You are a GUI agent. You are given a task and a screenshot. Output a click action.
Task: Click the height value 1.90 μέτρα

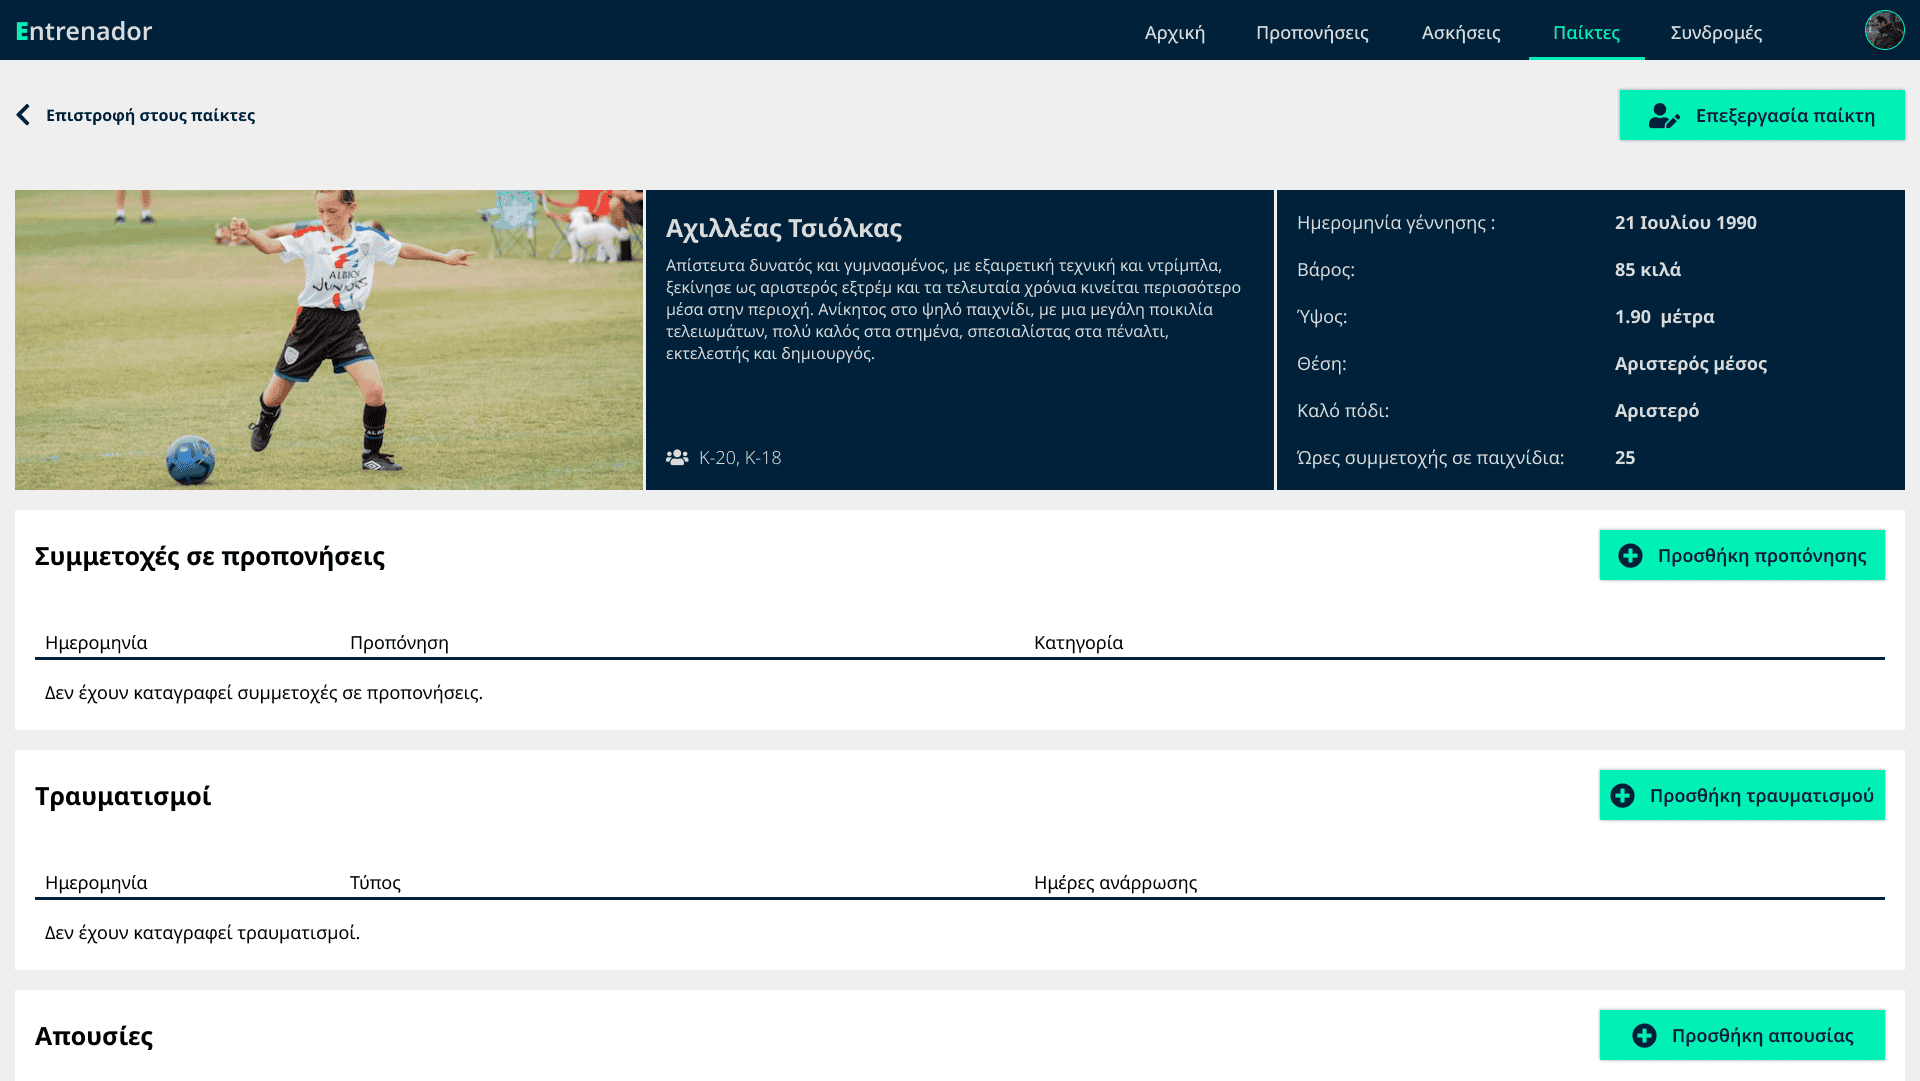(x=1664, y=316)
